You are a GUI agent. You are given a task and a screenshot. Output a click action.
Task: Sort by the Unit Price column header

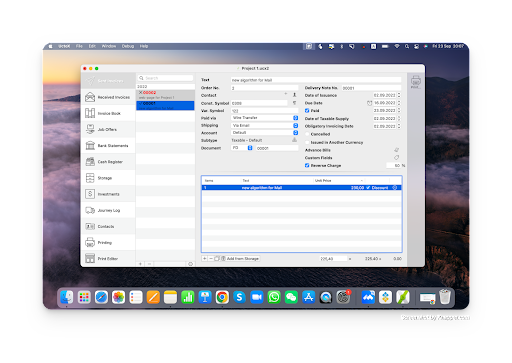coord(338,180)
